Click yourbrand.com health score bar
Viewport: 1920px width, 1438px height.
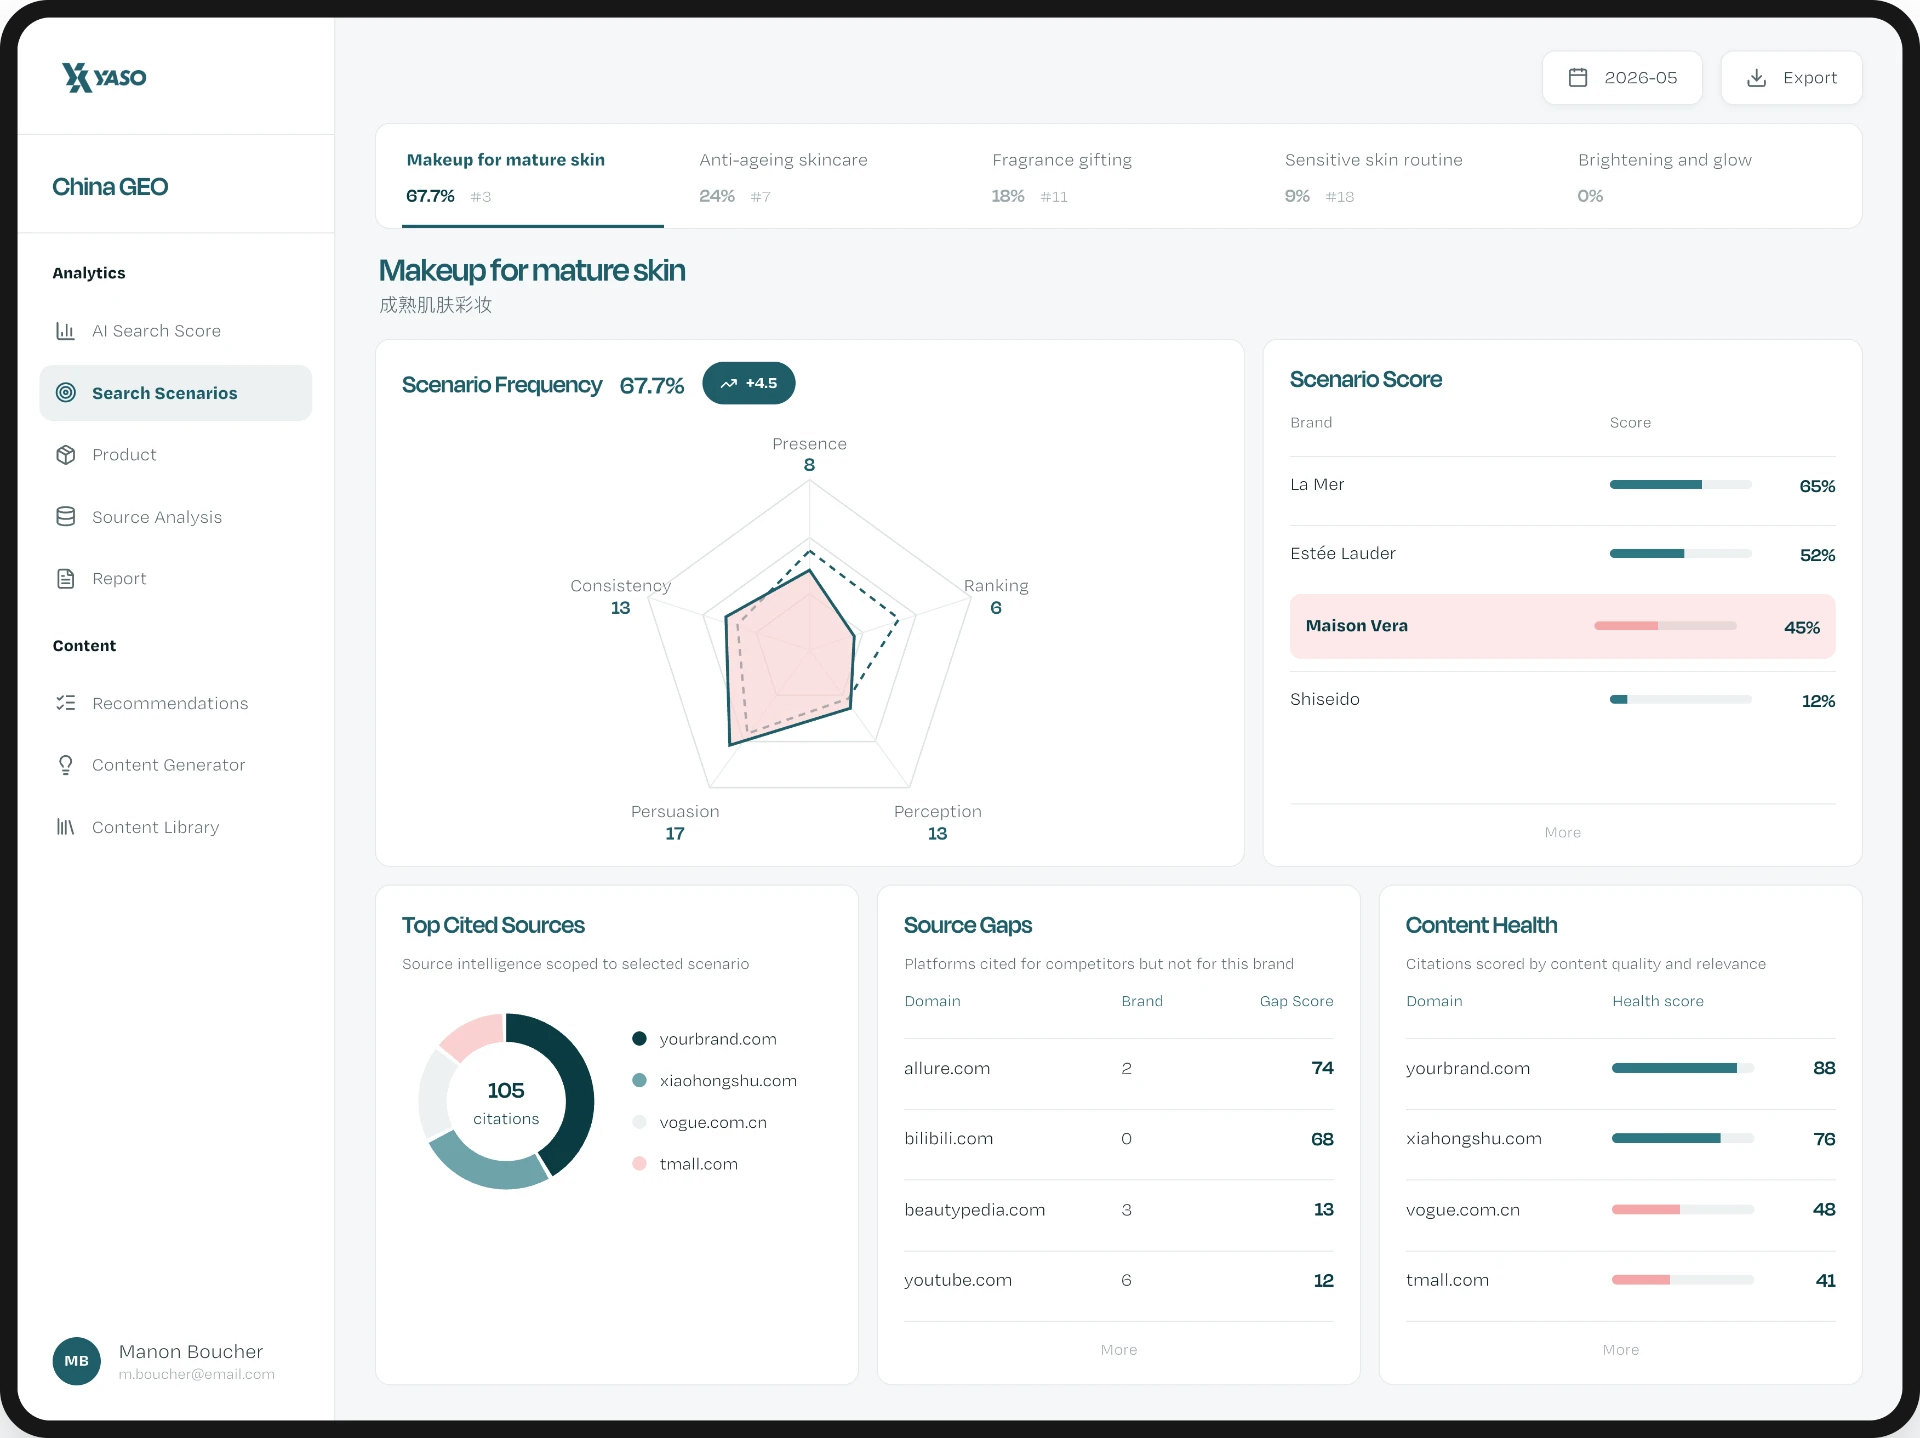(x=1682, y=1068)
